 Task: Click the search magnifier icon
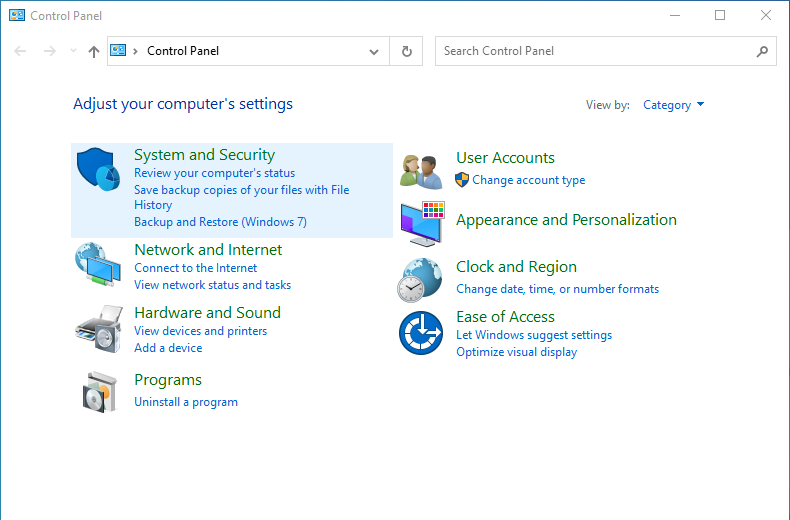[x=762, y=51]
